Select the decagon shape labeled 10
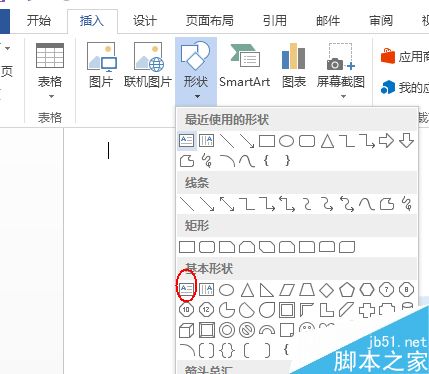Viewport: 429px width, 374px height. pos(186,310)
